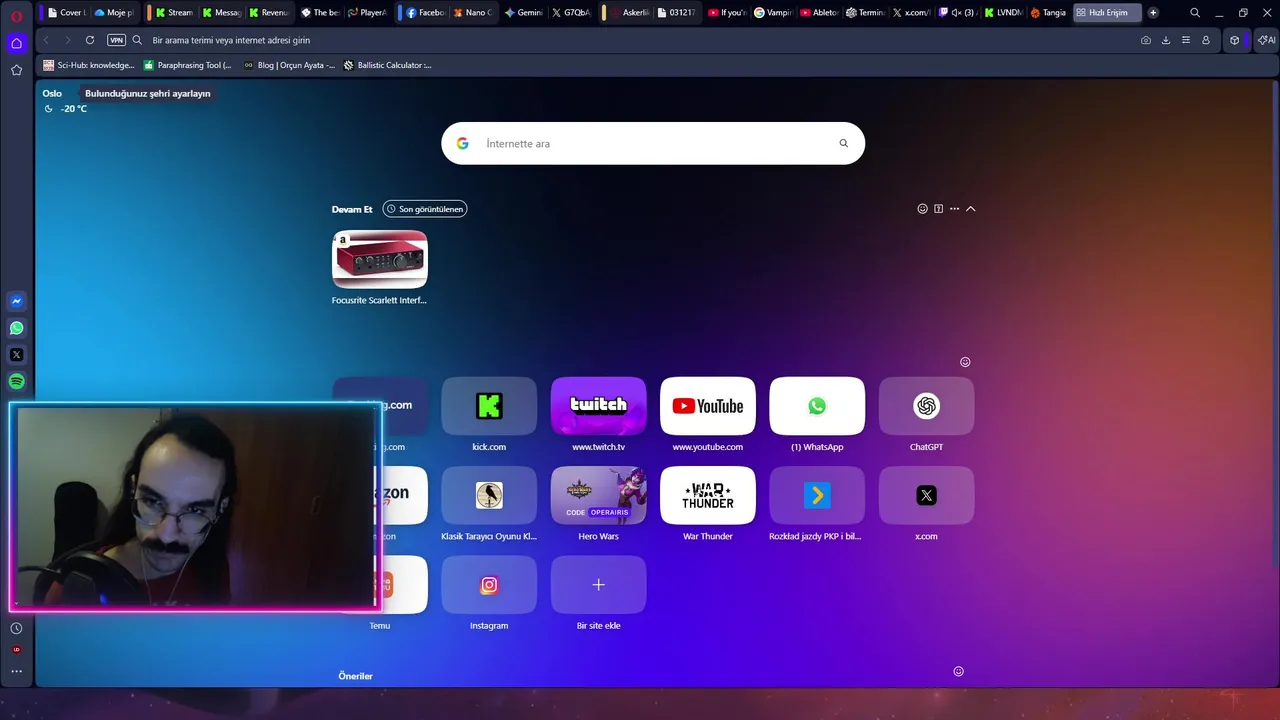Click emoji icon in Devam Et header
The height and width of the screenshot is (720, 1280).
click(922, 209)
